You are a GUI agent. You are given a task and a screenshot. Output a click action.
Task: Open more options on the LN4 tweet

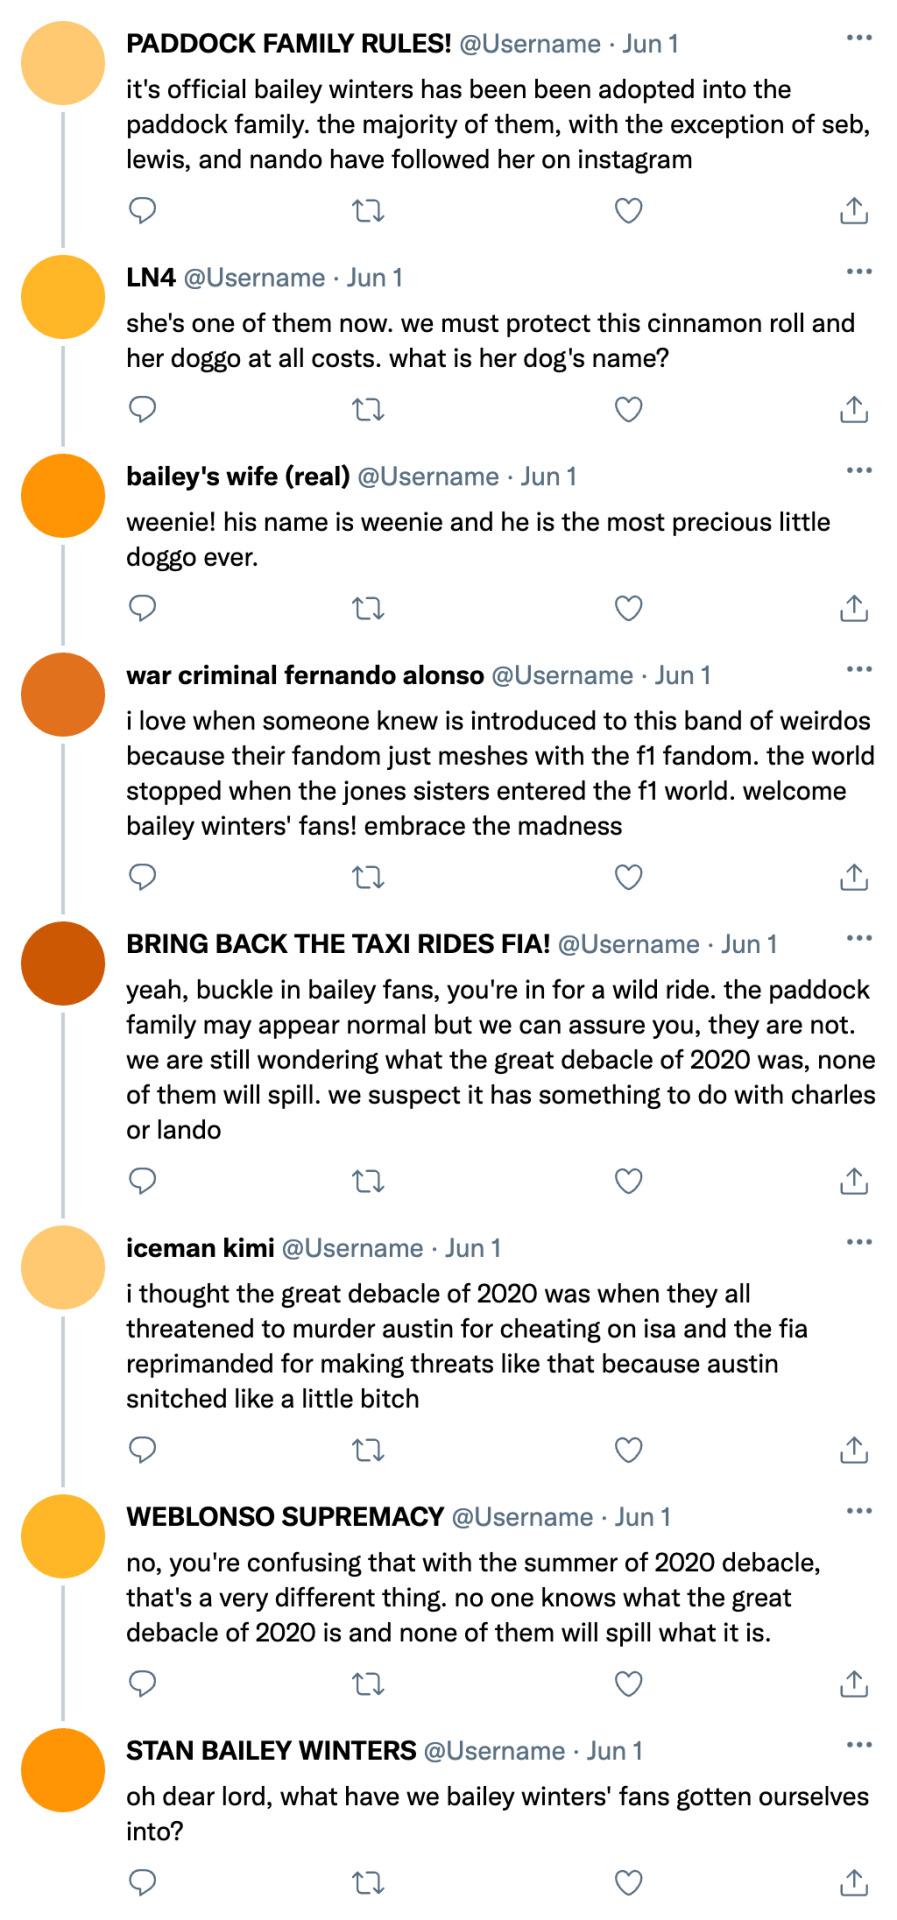(859, 272)
